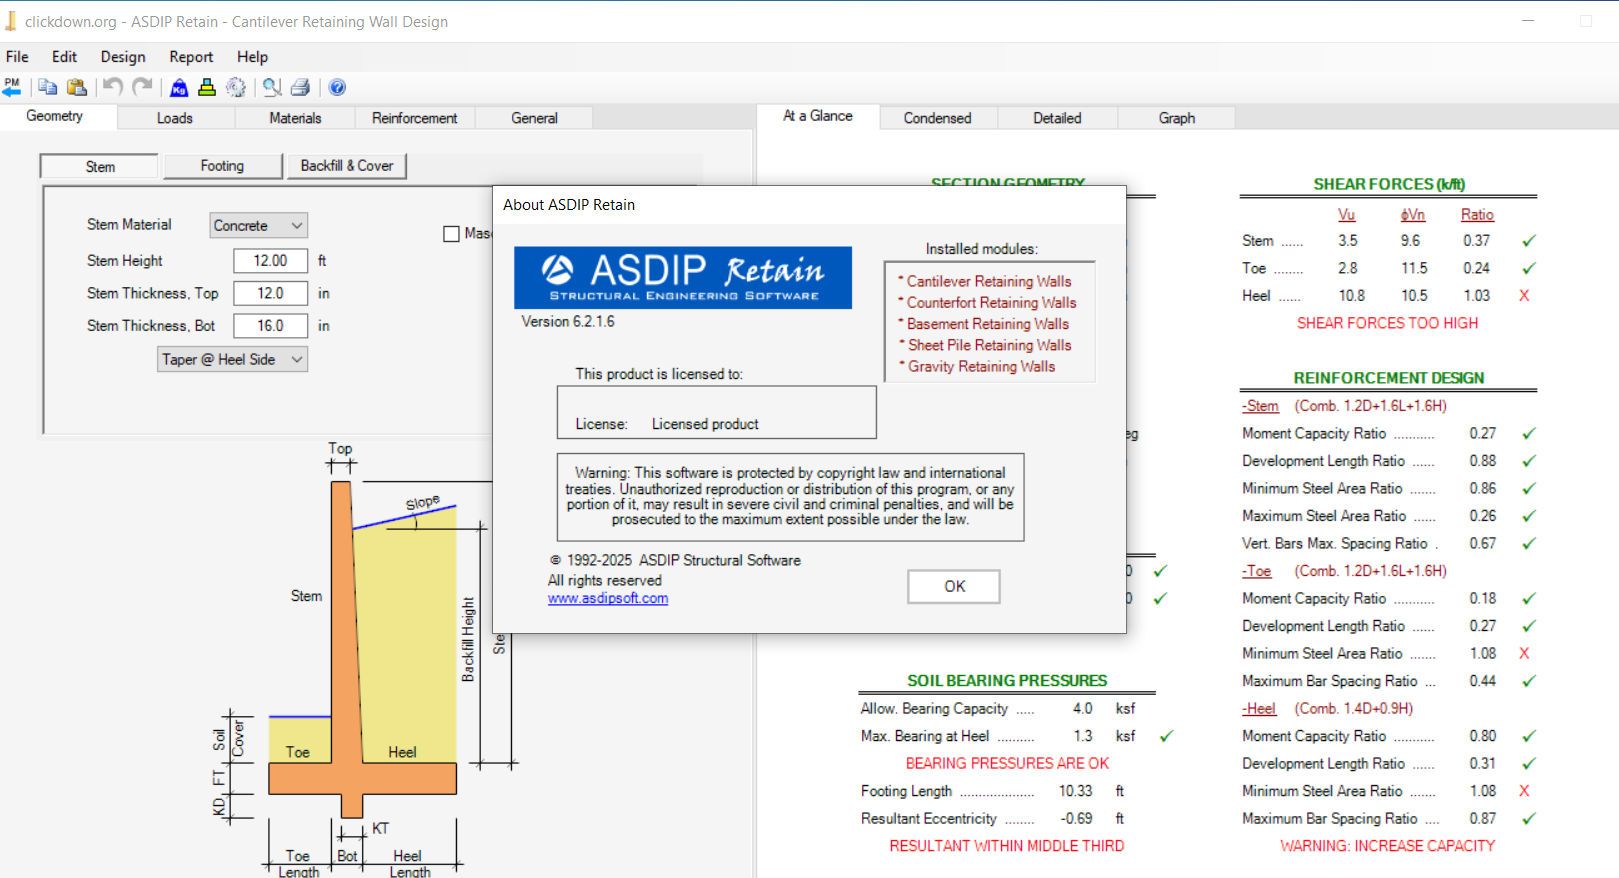
Task: Click the Toe label in the wall diagram
Action: 297,752
